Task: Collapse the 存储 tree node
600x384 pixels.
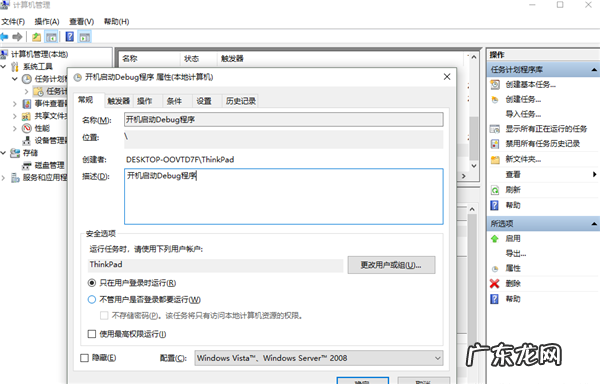Action: click(4, 153)
